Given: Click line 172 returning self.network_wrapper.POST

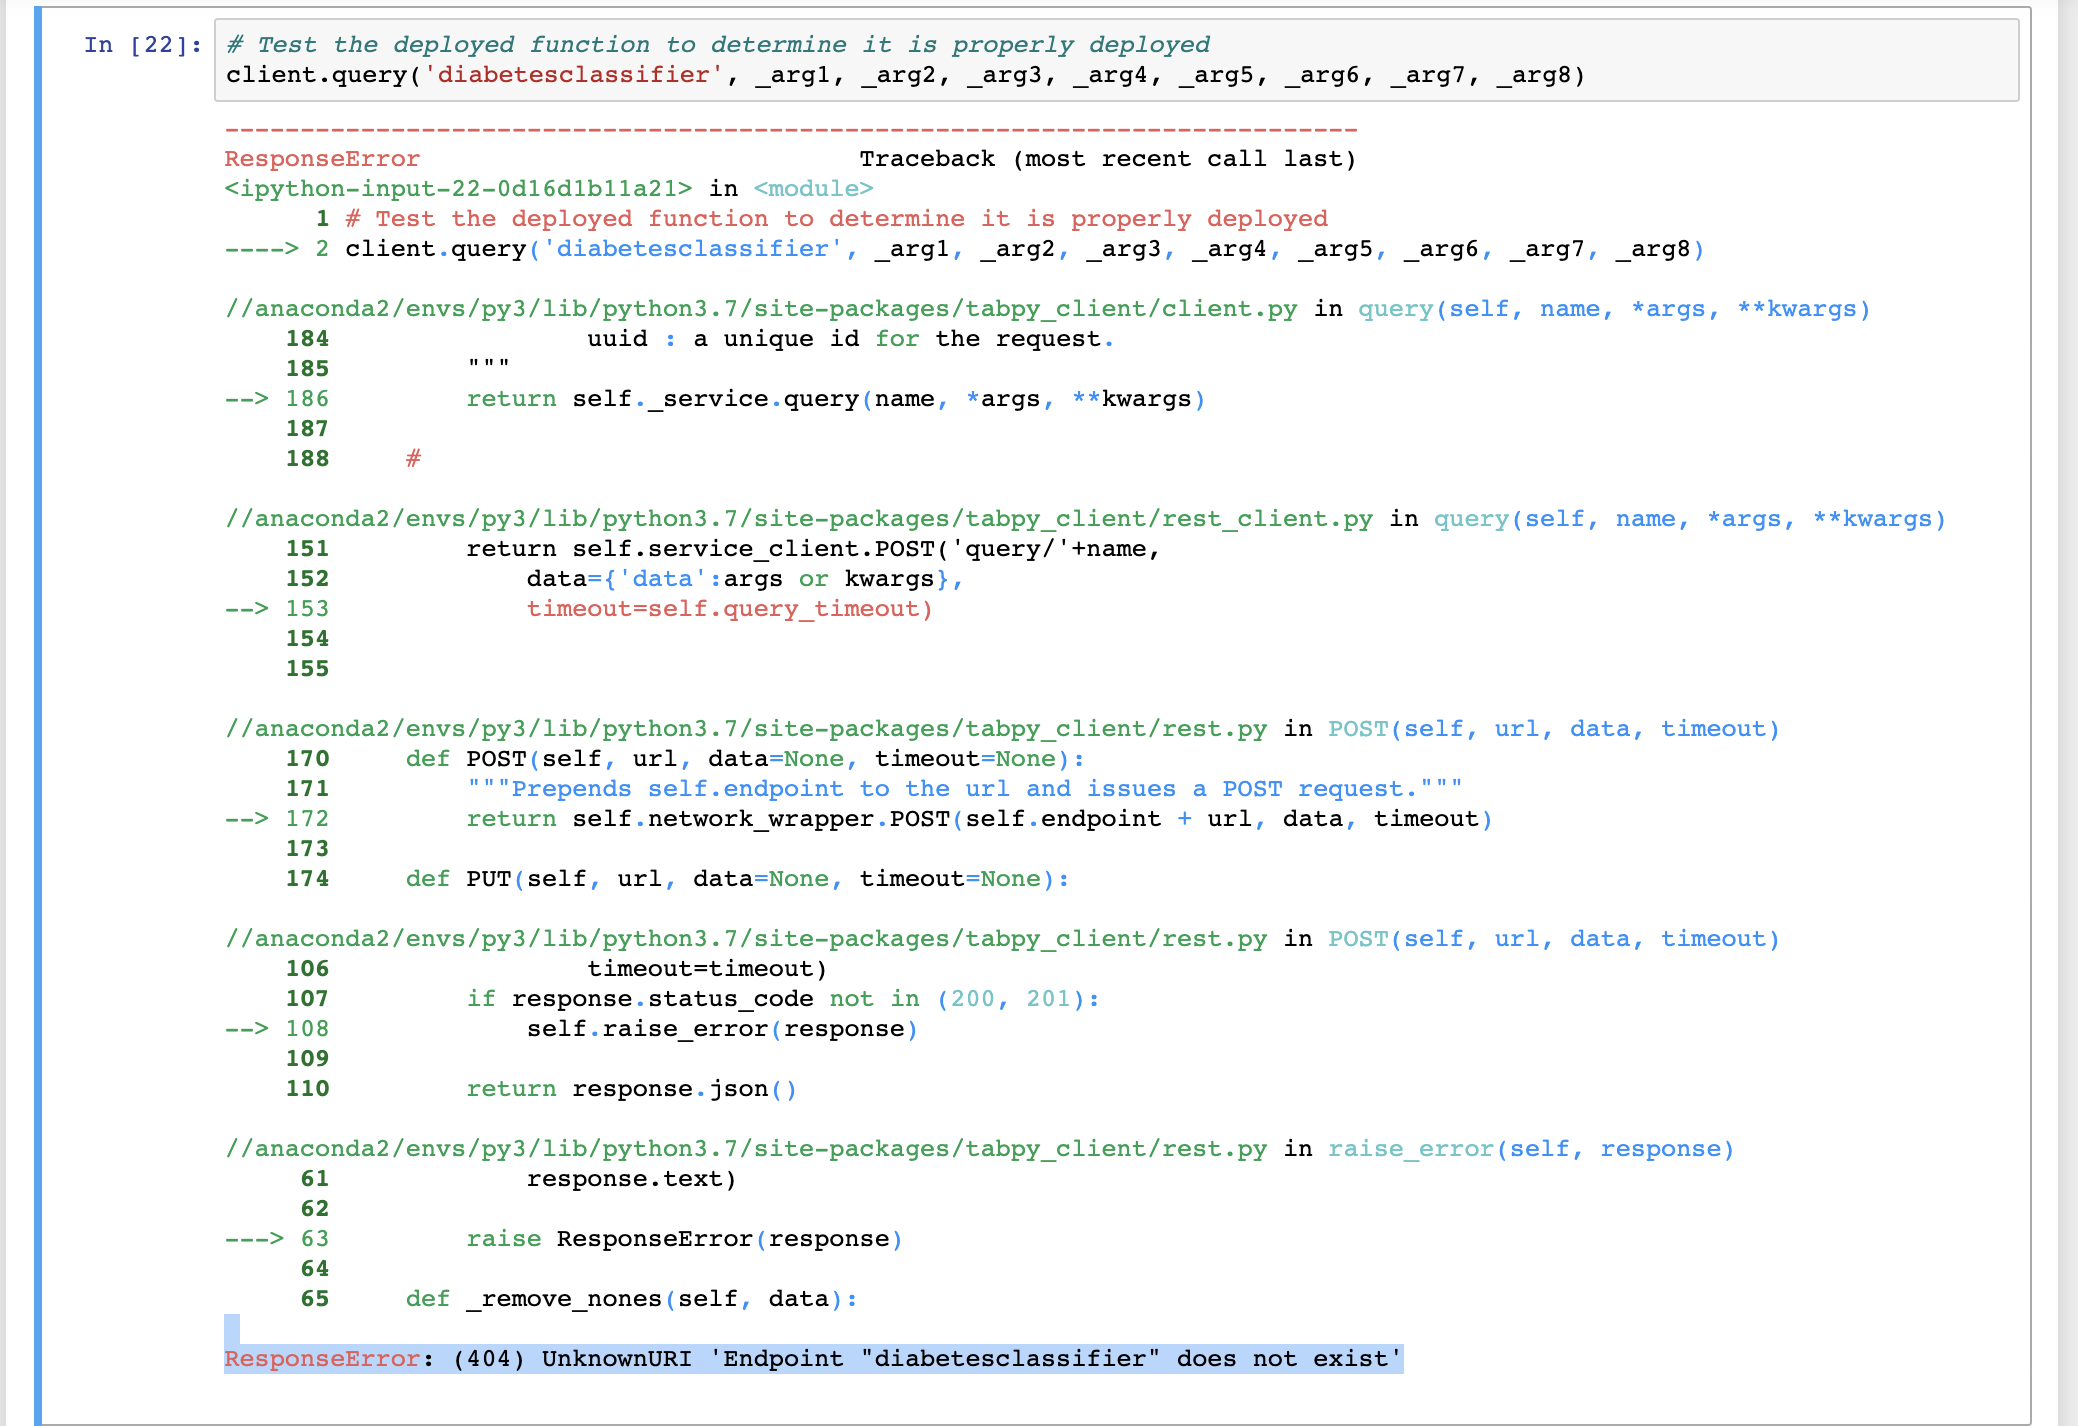Looking at the screenshot, I should 978,819.
